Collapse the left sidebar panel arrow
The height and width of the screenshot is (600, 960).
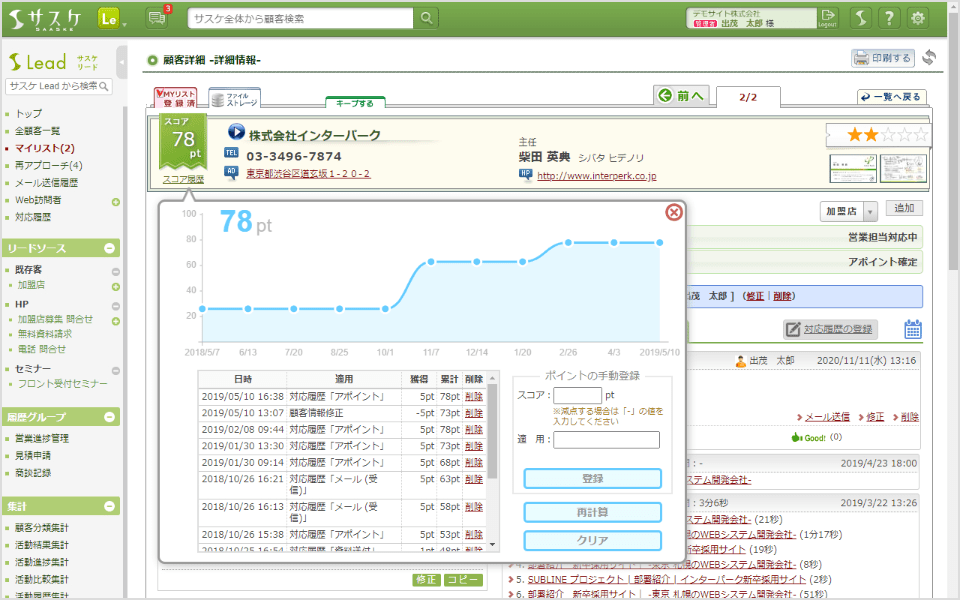coord(121,62)
